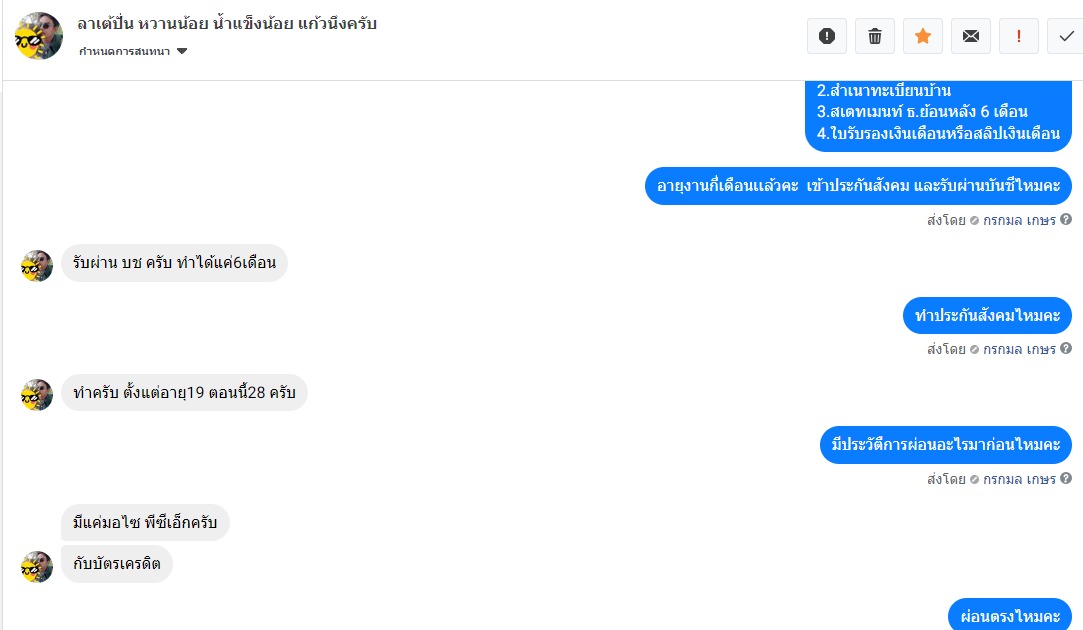Toggle the orange star follow-up icon
Viewport: 1083px width, 630px height.
coord(923,36)
